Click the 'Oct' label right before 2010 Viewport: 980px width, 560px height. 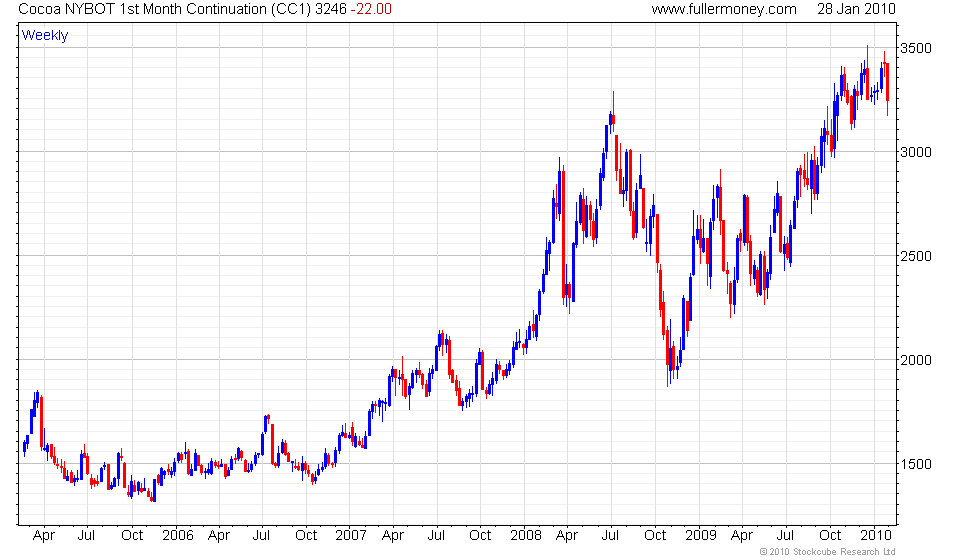click(830, 536)
